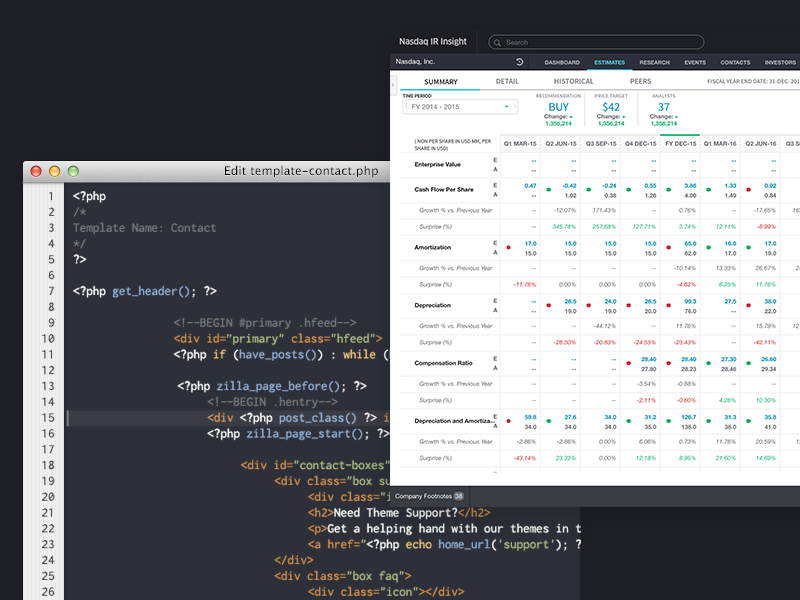This screenshot has height=600, width=800.
Task: Click the Depreciation row label
Action: pyautogui.click(x=433, y=305)
